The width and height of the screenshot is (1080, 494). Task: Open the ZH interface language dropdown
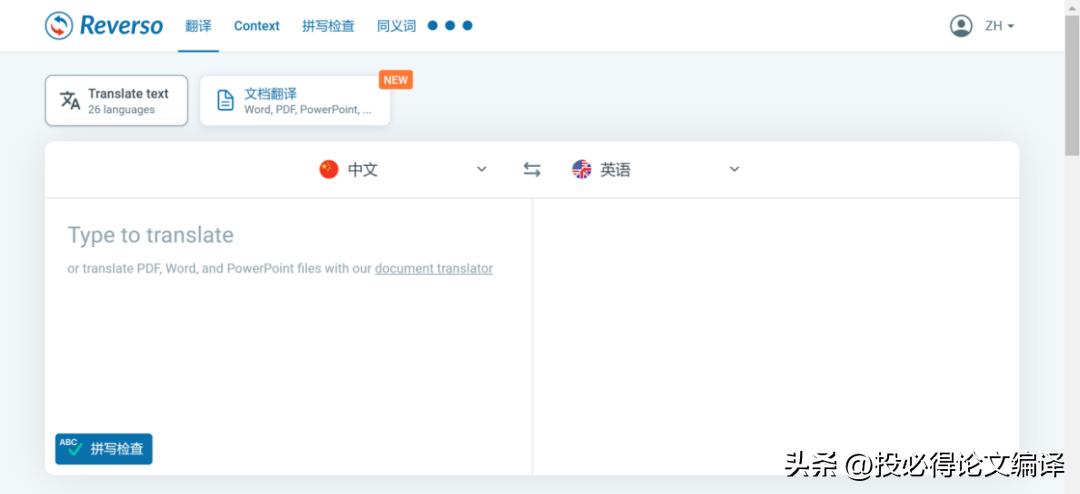(999, 26)
